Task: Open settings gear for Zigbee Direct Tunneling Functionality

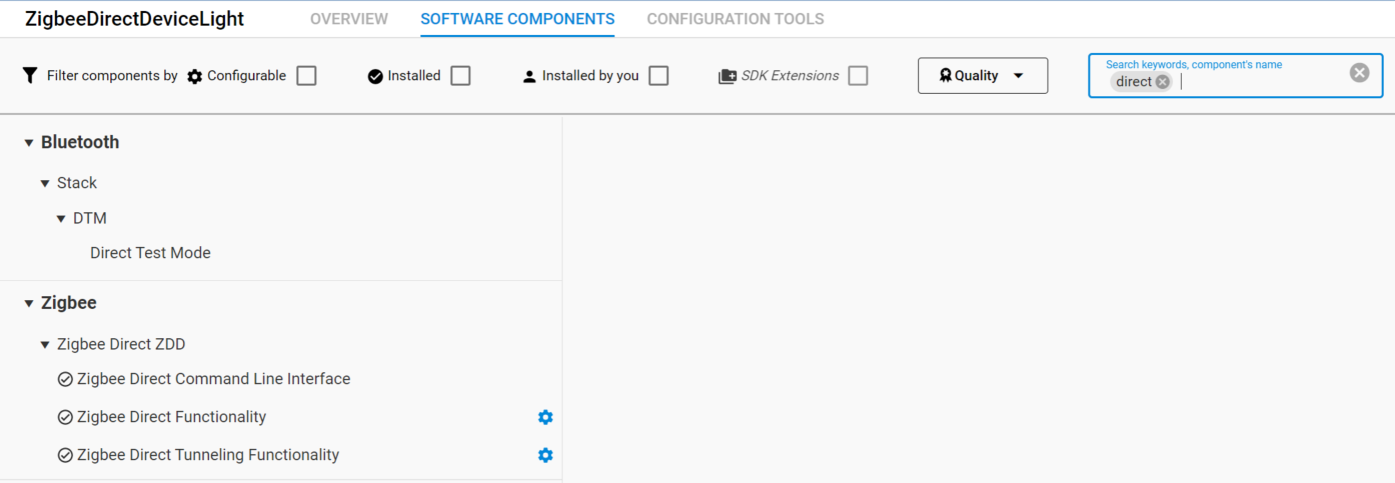Action: click(x=545, y=455)
